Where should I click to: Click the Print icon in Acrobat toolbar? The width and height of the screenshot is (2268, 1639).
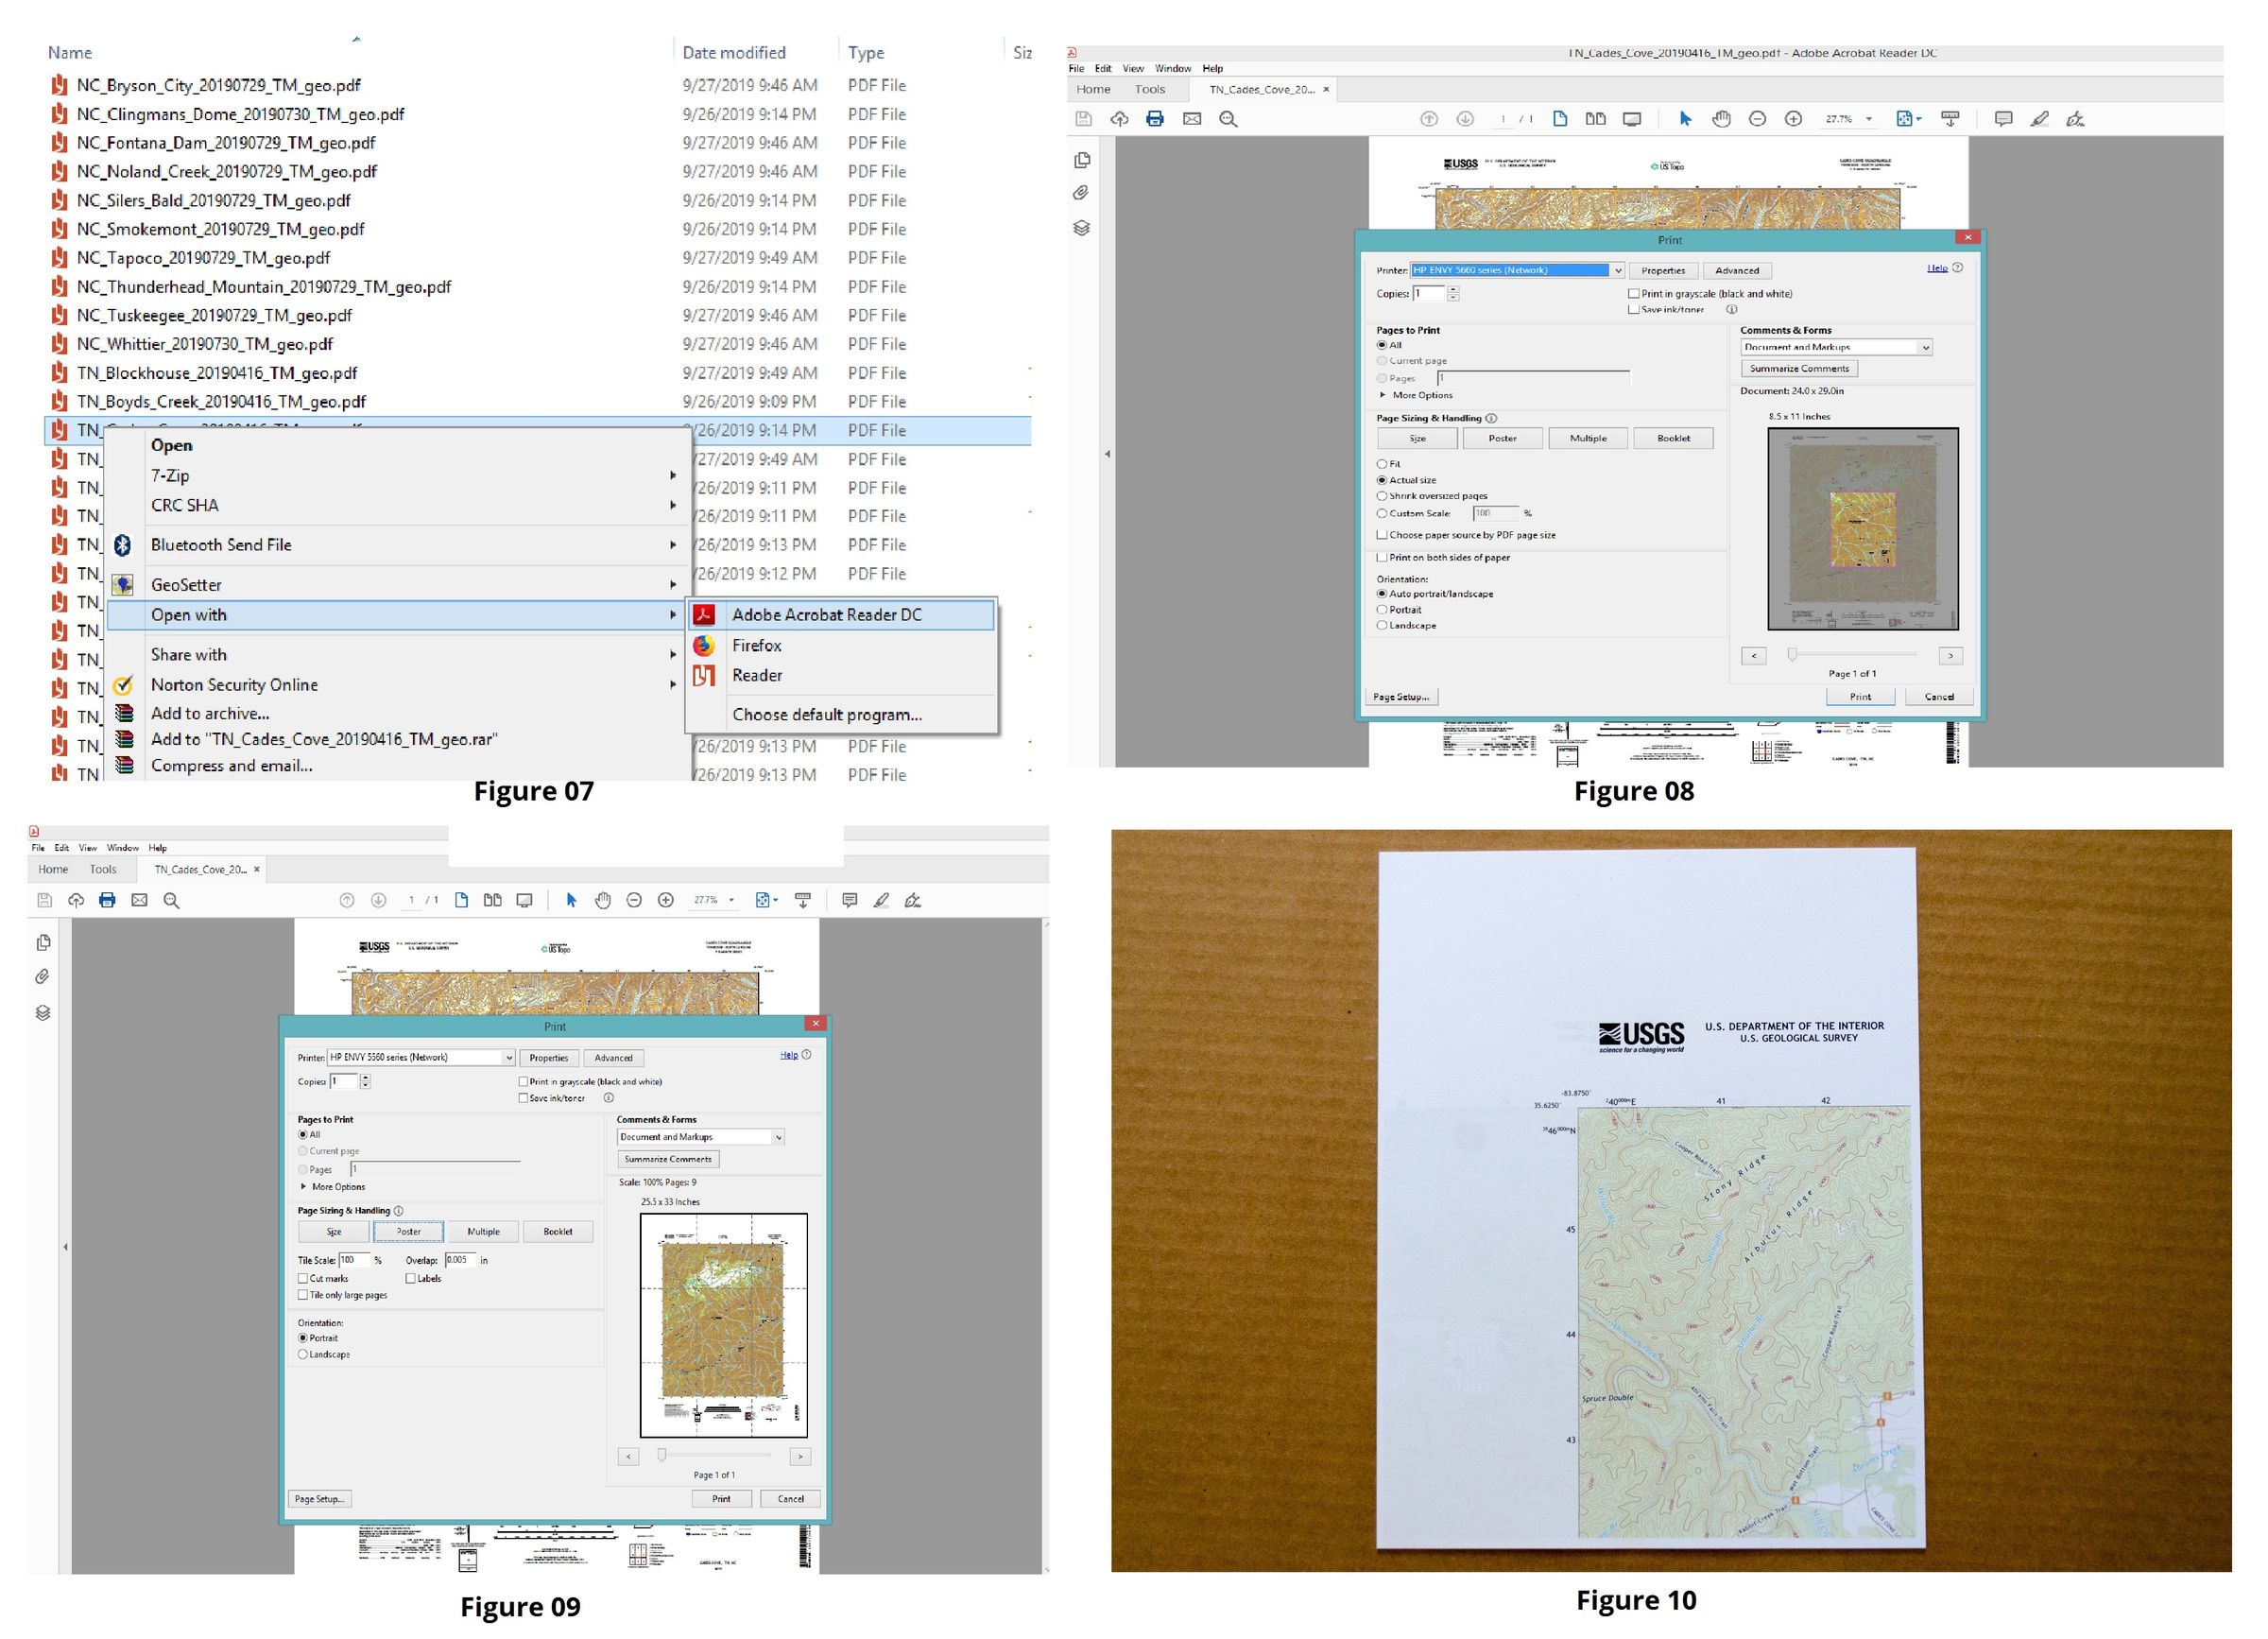[1157, 118]
